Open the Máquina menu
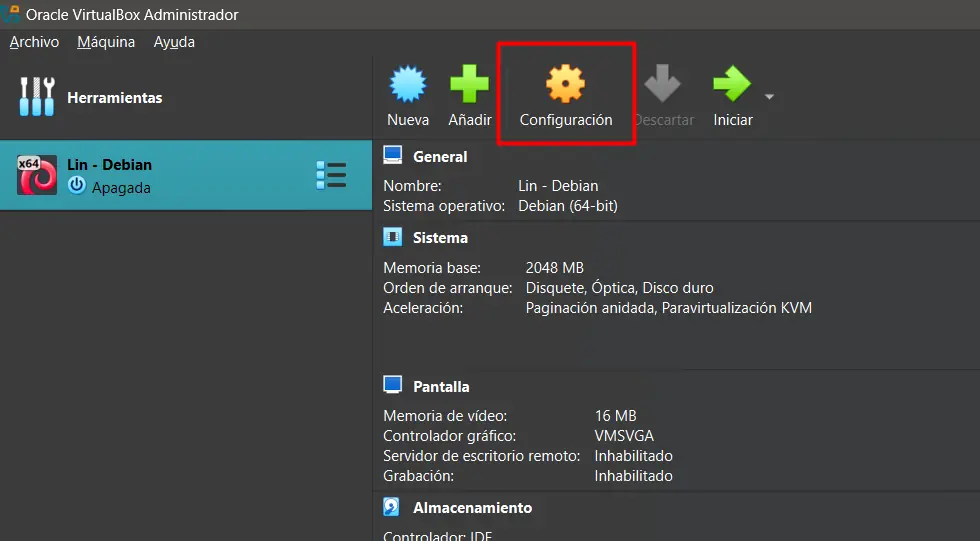This screenshot has width=980, height=541. [x=106, y=42]
